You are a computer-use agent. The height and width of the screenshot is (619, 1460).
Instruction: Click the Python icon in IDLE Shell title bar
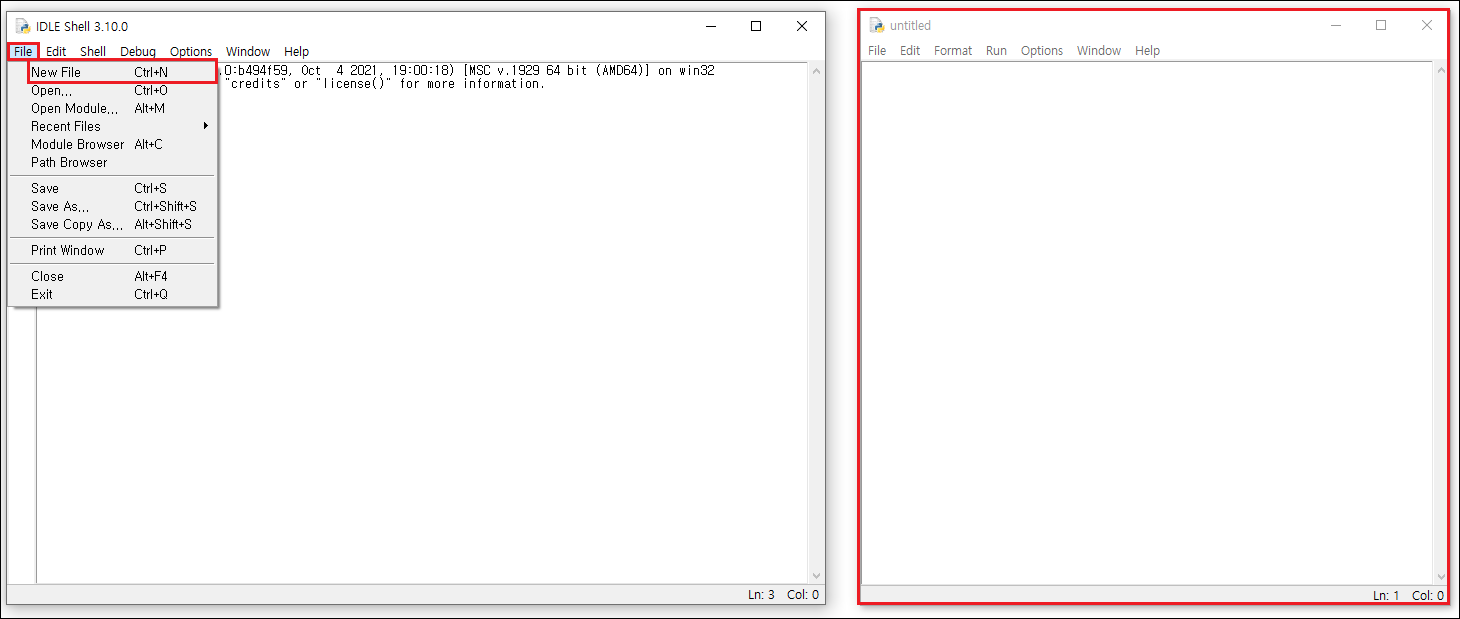tap(23, 26)
